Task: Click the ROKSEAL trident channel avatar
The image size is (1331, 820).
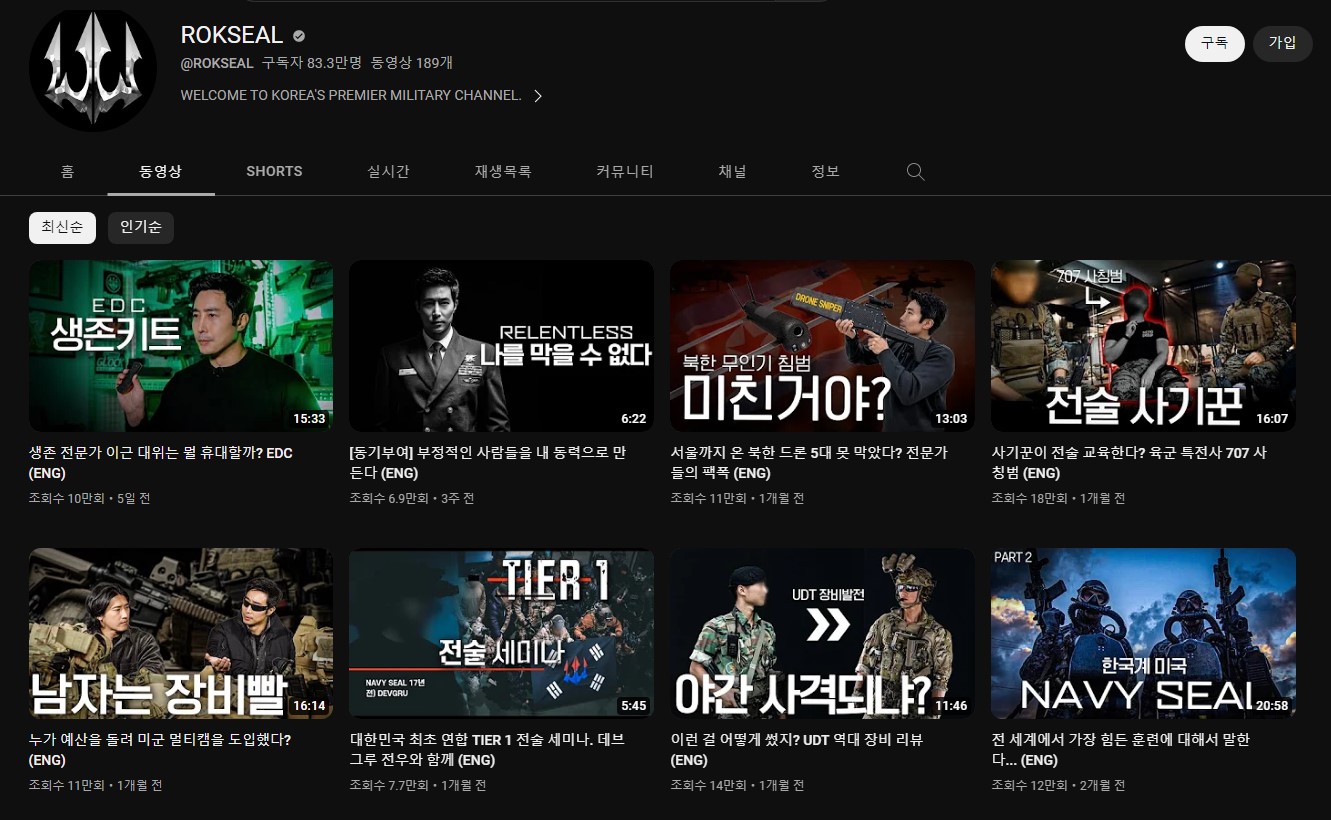Action: click(92, 70)
